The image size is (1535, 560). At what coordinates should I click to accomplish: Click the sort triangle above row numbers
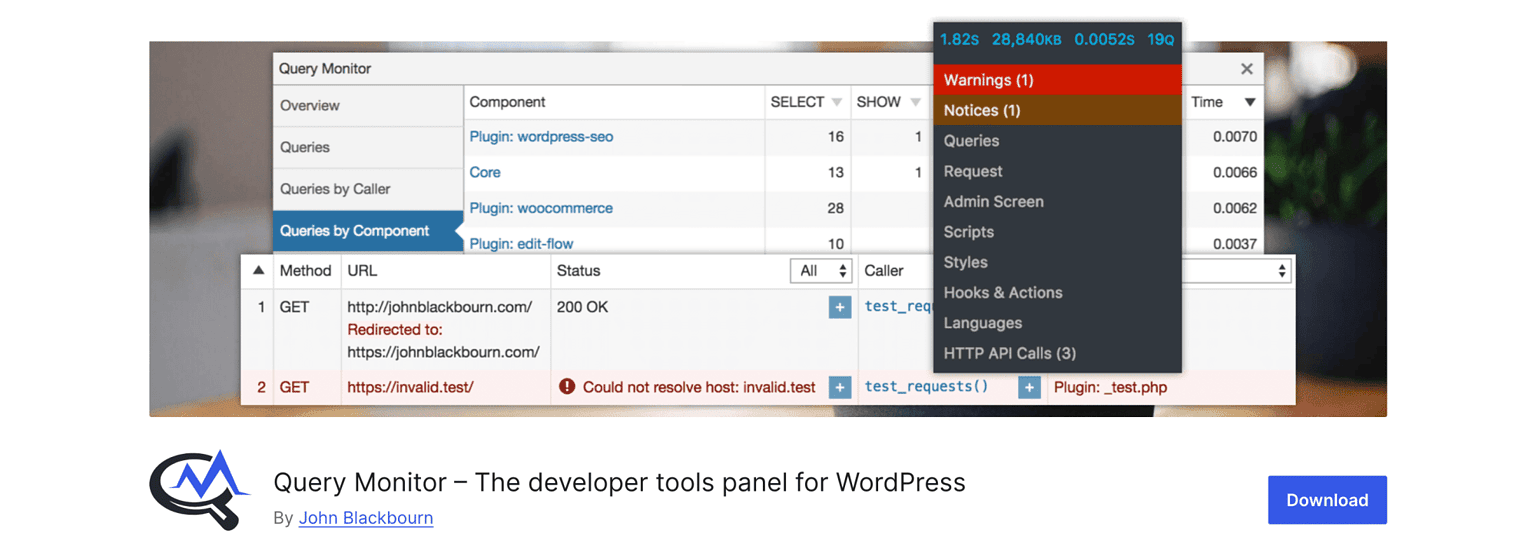258,270
